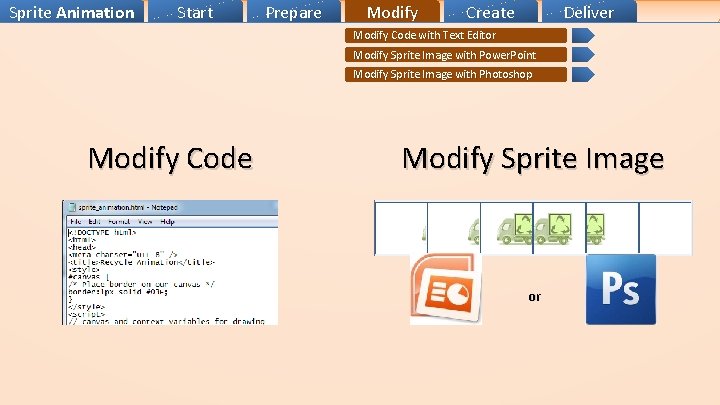The height and width of the screenshot is (405, 720).
Task: Go to the Create tab
Action: 490,11
